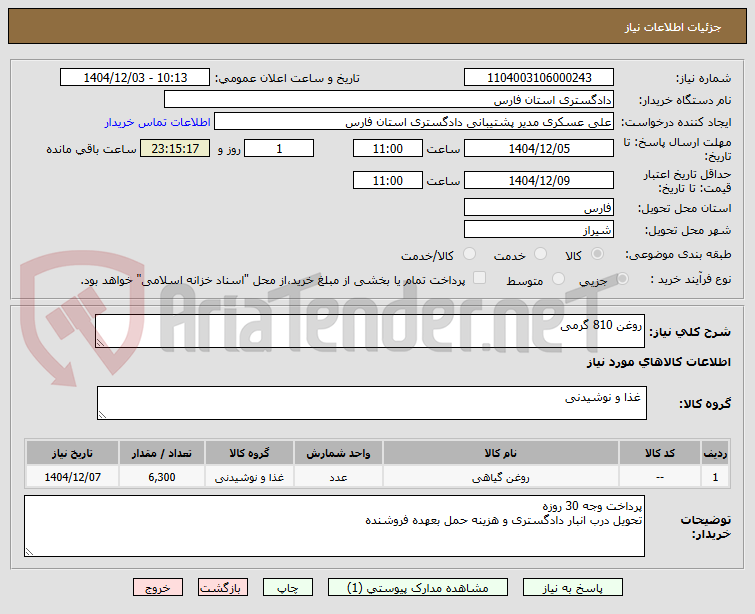This screenshot has height=614, width=755.
Task: Select the متوسط purchase type radio
Action: 558,278
